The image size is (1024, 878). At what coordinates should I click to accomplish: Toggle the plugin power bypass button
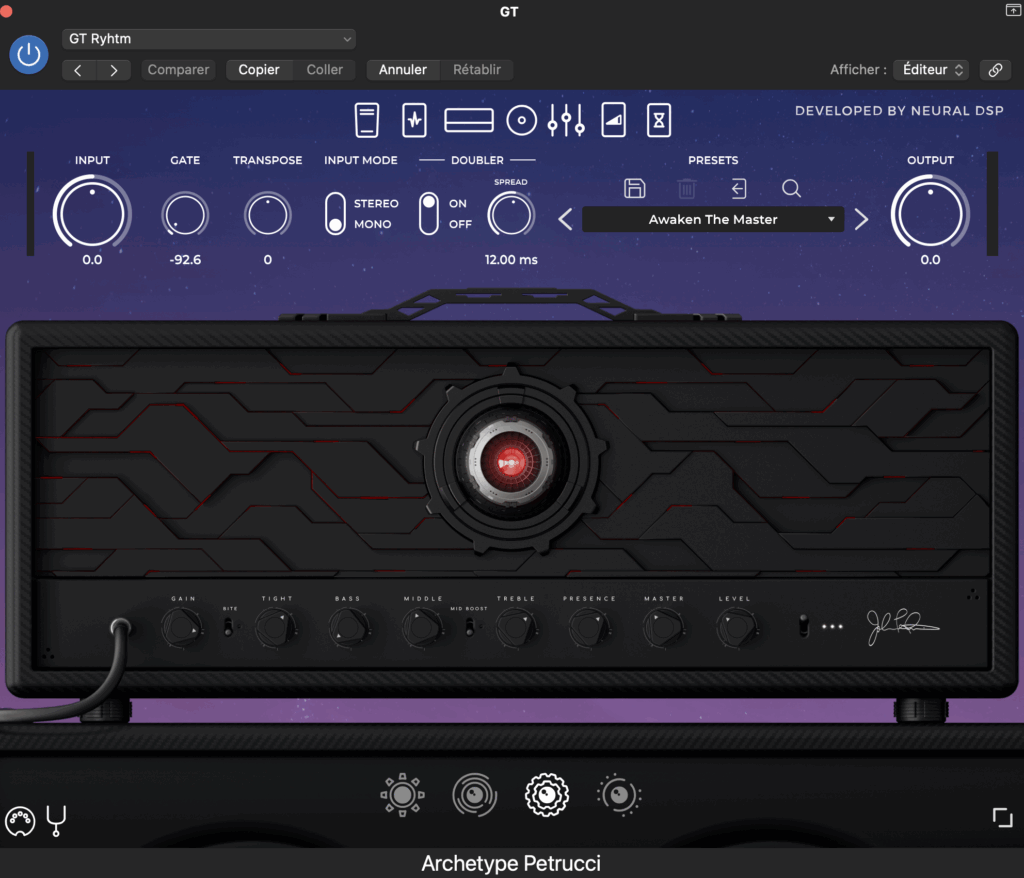[x=29, y=54]
